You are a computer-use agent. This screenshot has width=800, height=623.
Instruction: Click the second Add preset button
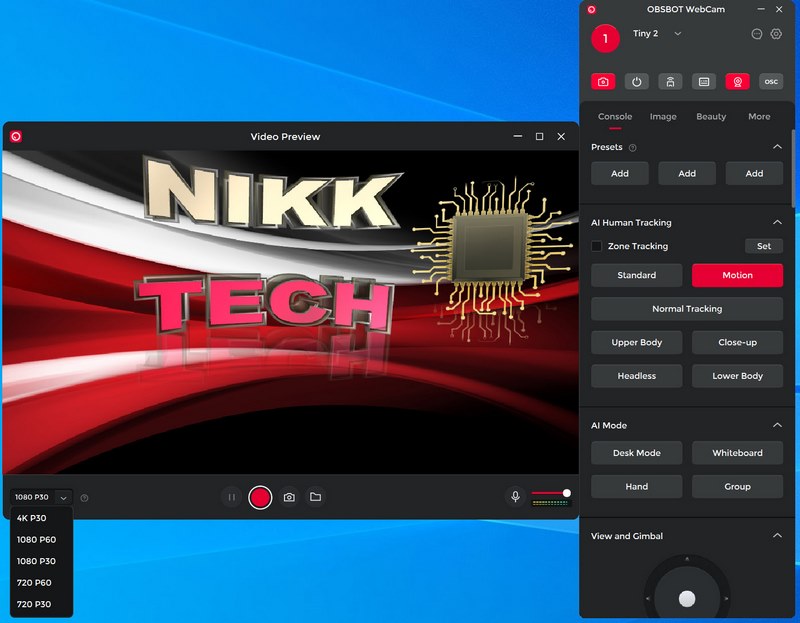click(x=687, y=173)
